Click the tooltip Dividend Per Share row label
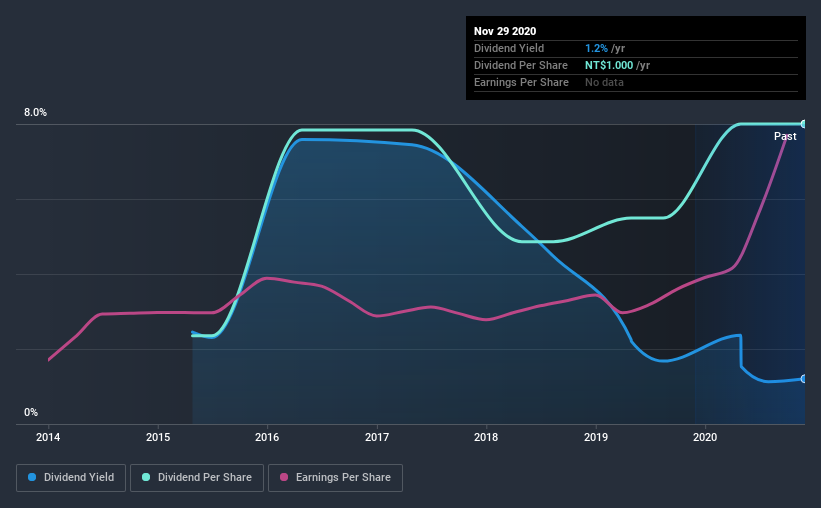 [x=520, y=65]
